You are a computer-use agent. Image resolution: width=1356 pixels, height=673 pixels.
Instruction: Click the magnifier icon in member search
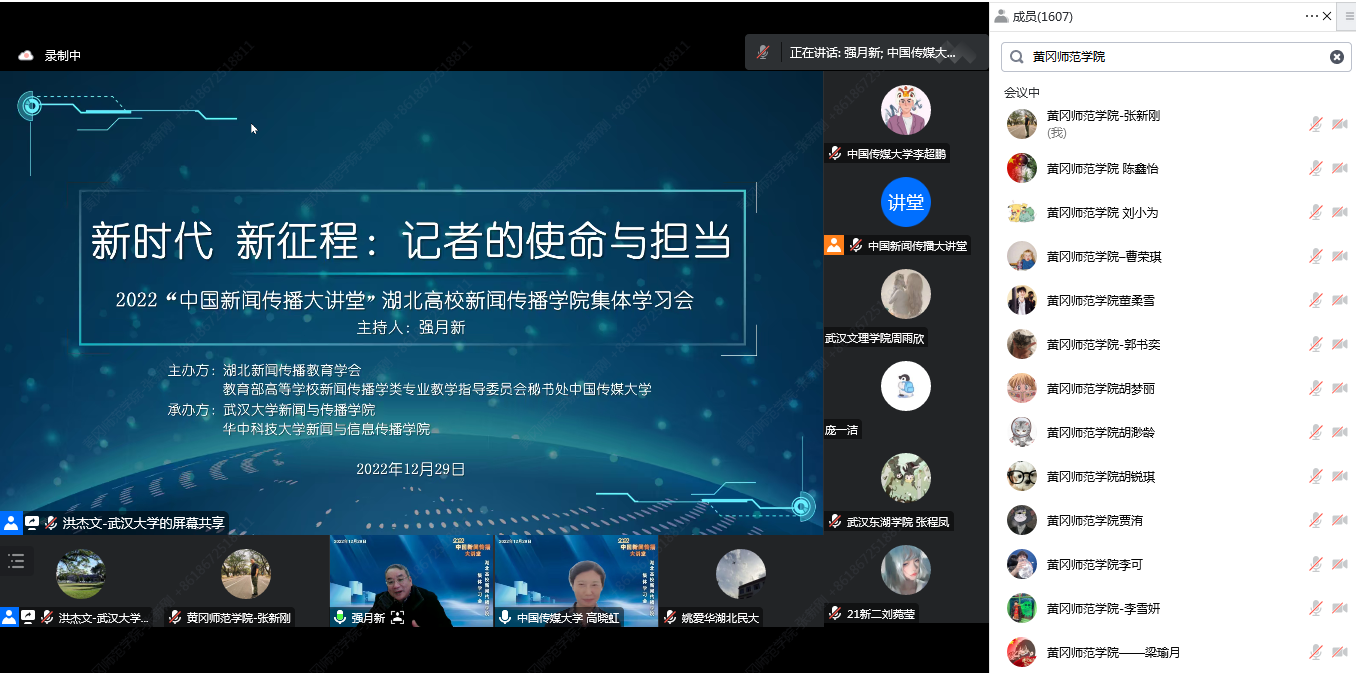coord(1016,57)
